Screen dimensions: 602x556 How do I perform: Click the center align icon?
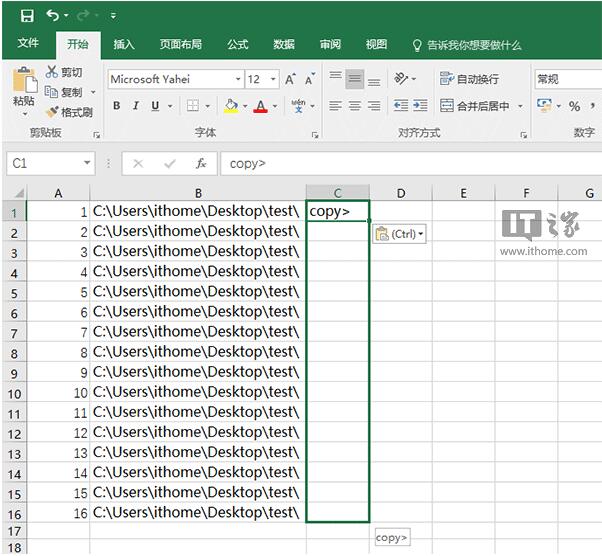pyautogui.click(x=354, y=106)
